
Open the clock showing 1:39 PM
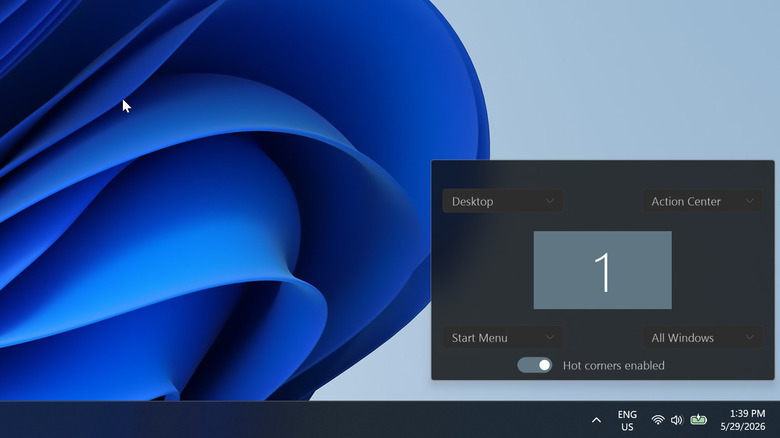click(x=743, y=420)
